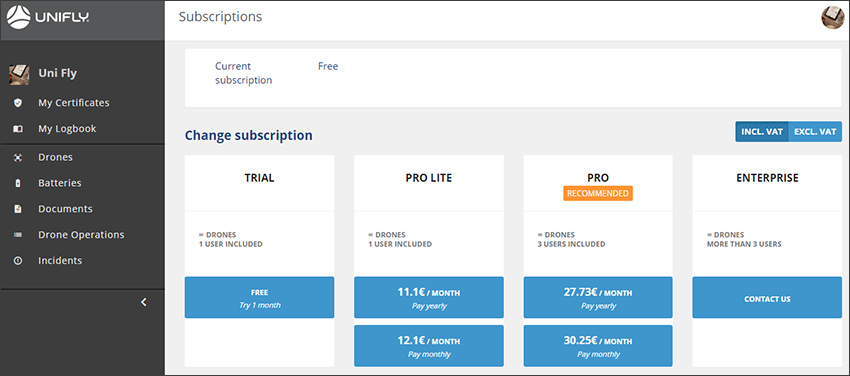Open the Drones section

(x=55, y=157)
